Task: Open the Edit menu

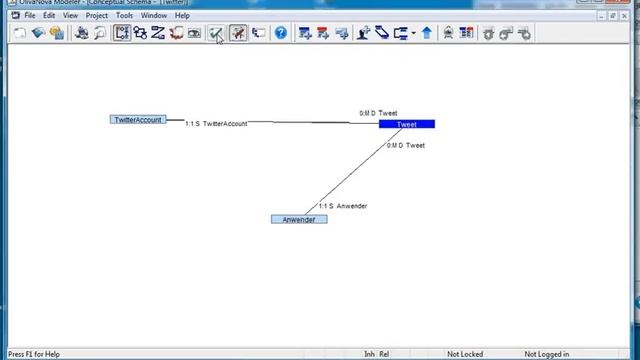Action: tap(49, 16)
